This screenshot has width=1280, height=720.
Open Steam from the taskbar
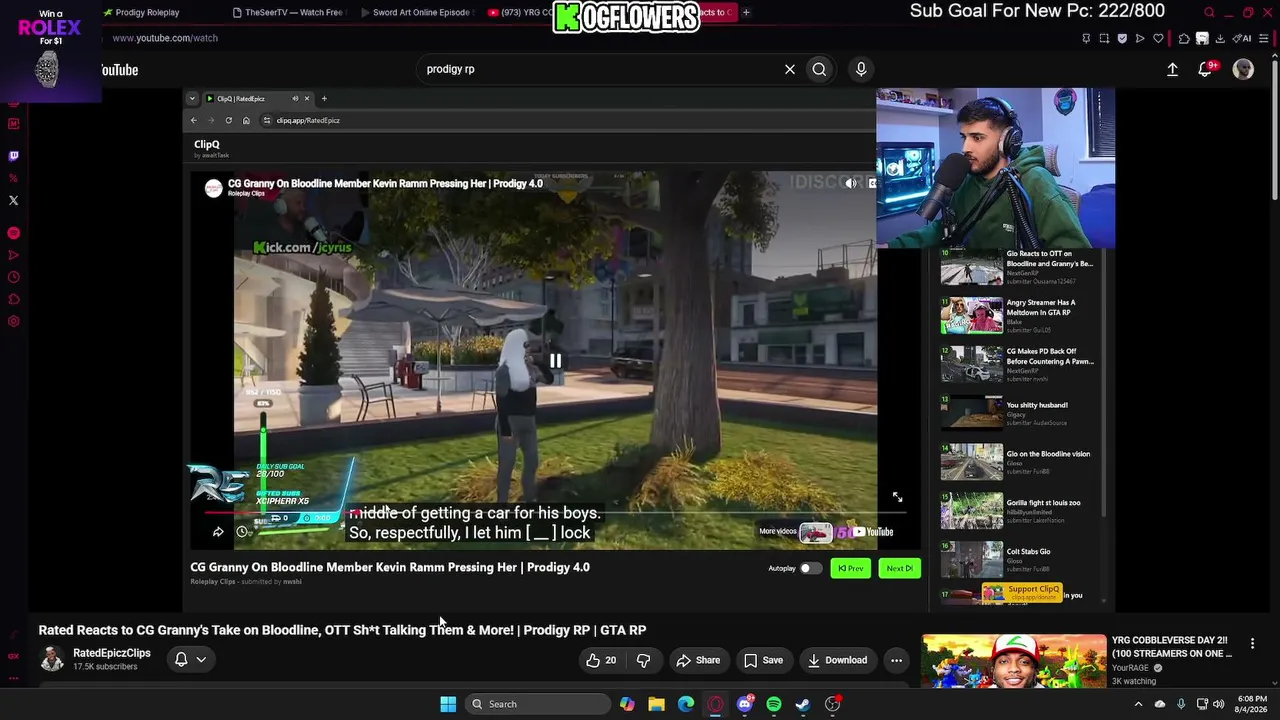click(803, 704)
